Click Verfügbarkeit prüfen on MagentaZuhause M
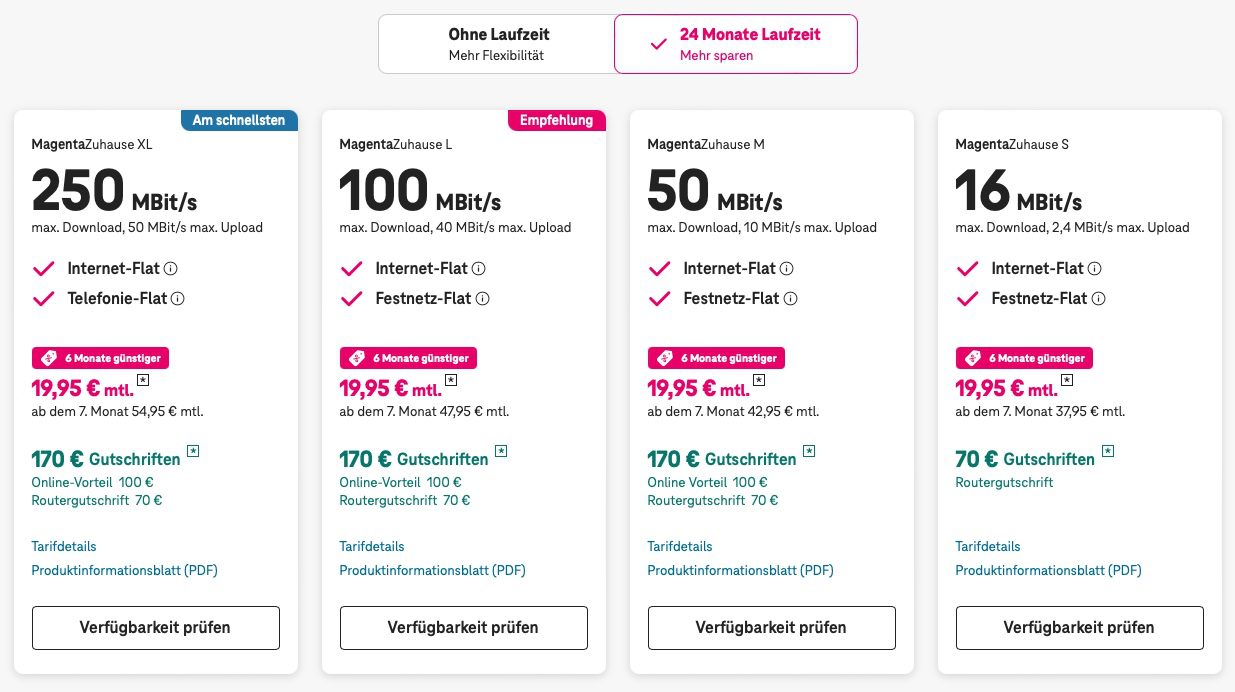The image size is (1235, 692). tap(771, 628)
